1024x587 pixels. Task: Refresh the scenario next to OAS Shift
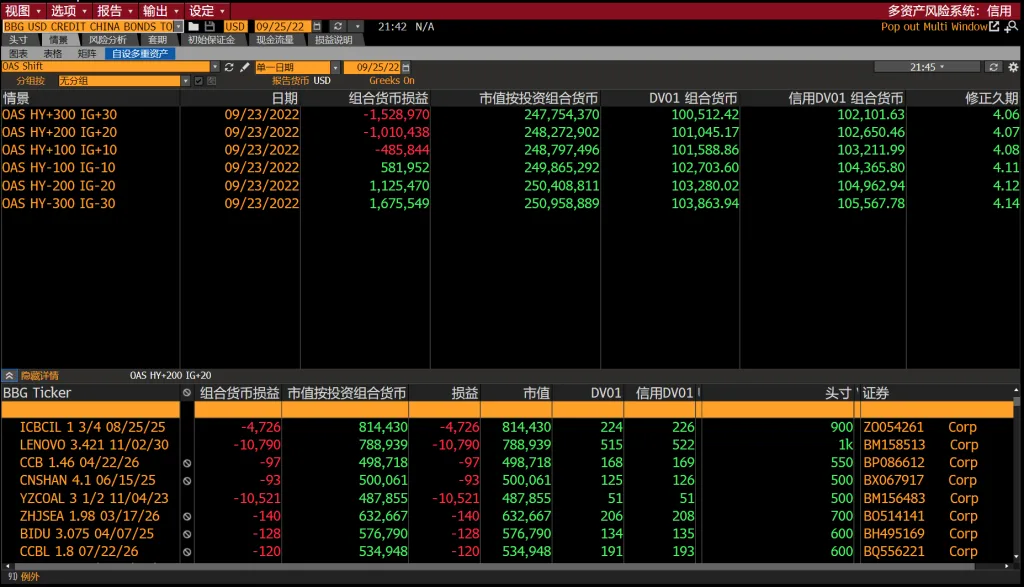(x=229, y=67)
